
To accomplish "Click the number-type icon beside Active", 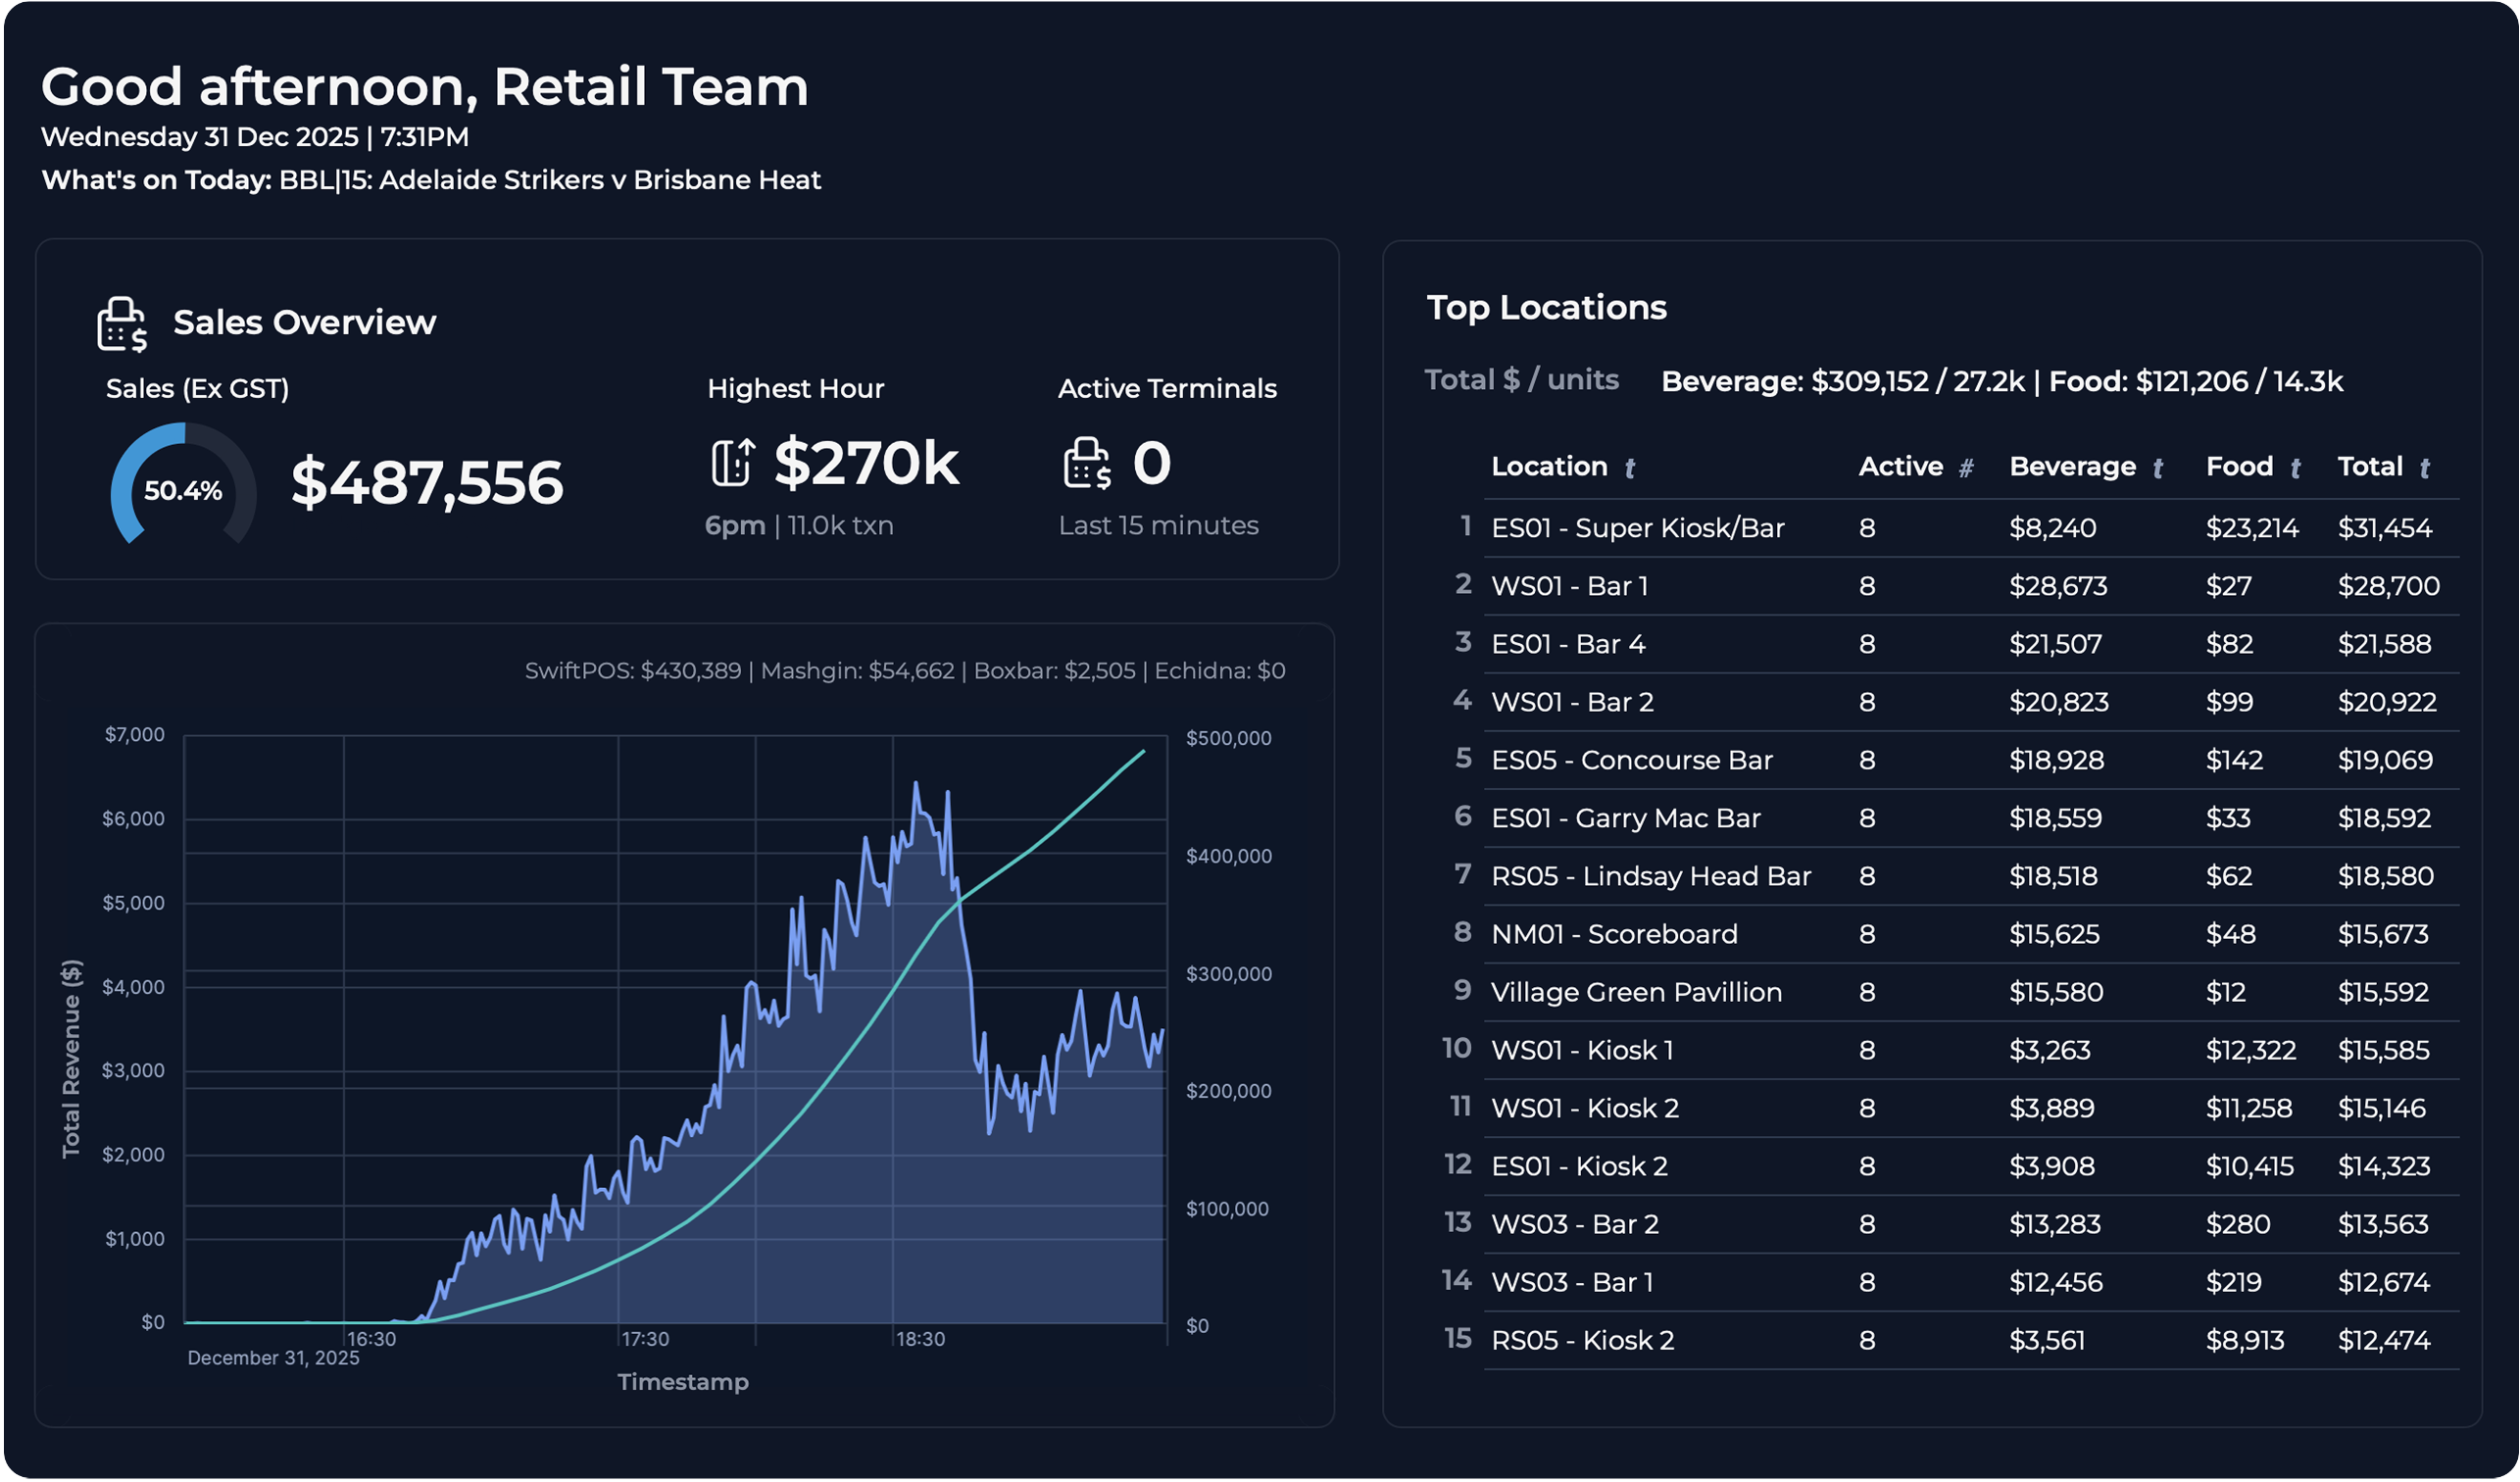I will [x=1966, y=468].
